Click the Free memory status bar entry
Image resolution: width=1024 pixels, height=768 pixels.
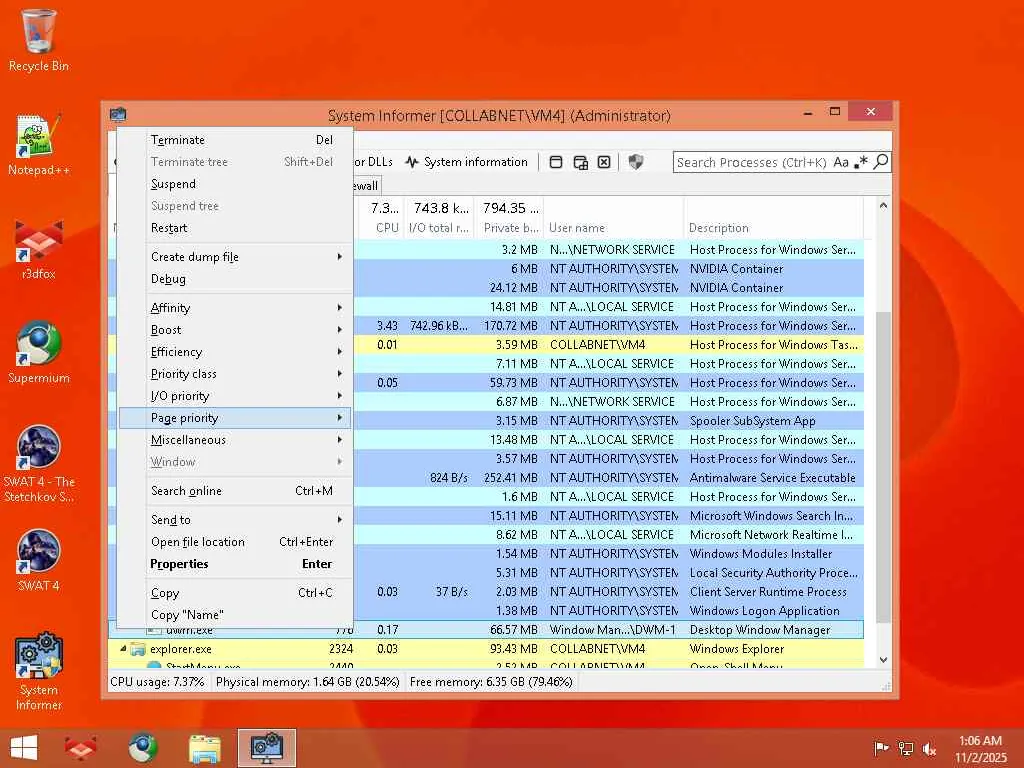[491, 682]
